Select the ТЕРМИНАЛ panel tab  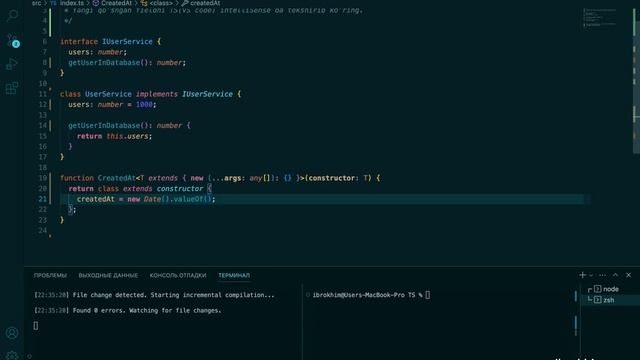[x=234, y=276]
